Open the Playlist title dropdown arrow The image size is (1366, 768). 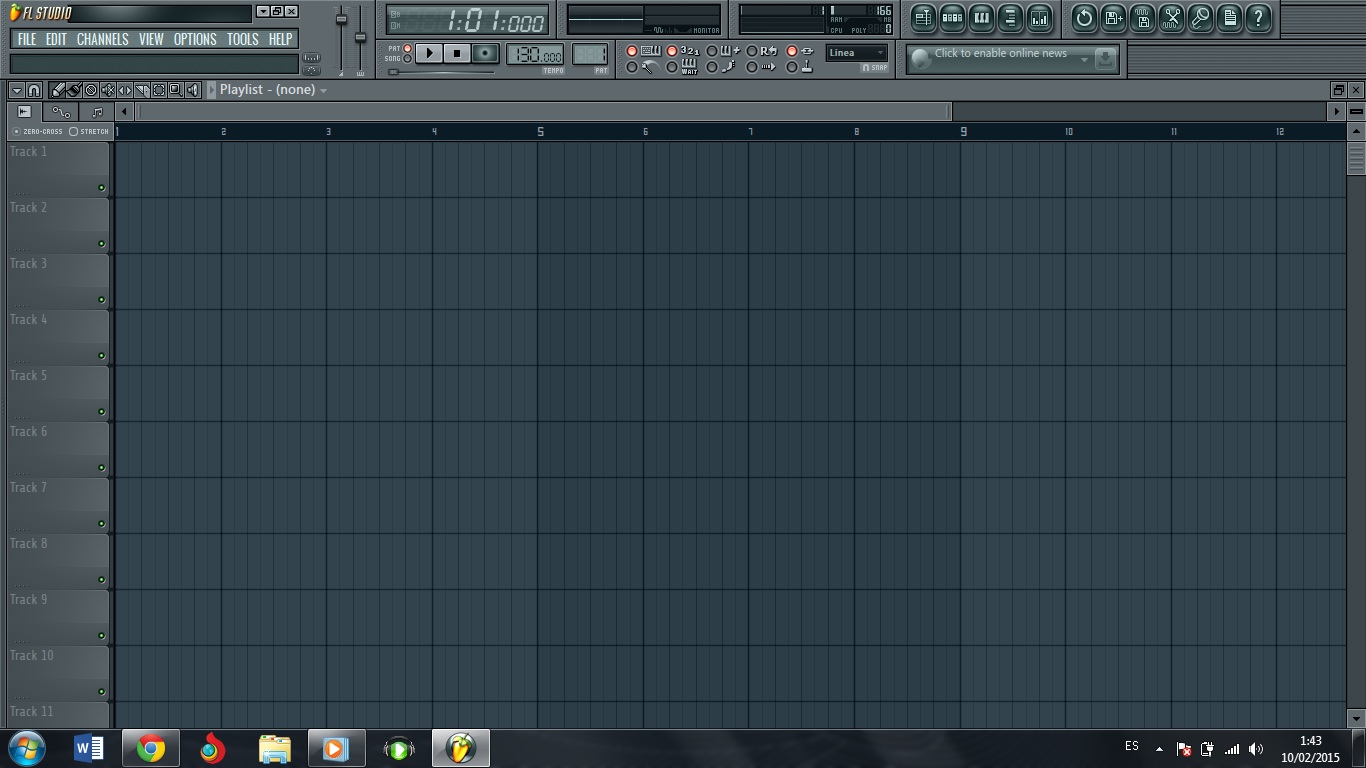[322, 90]
